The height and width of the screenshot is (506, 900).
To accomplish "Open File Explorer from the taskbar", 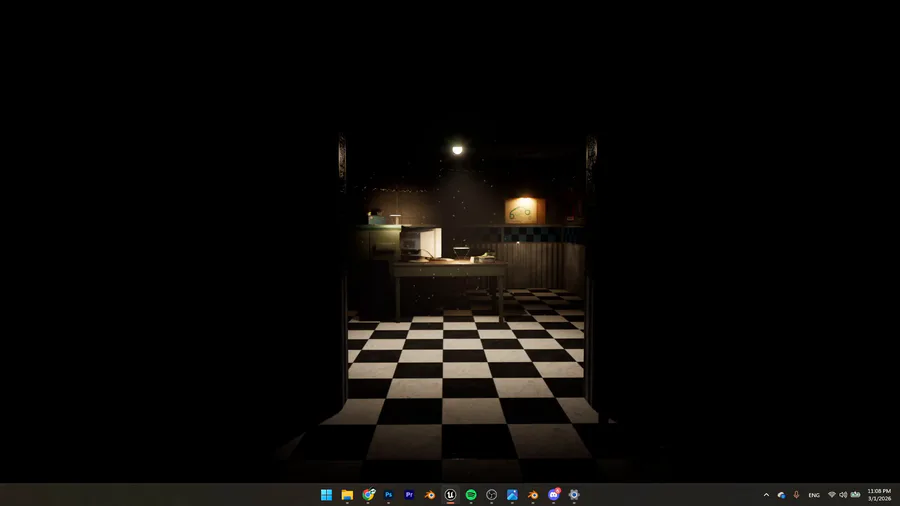I will pos(347,495).
